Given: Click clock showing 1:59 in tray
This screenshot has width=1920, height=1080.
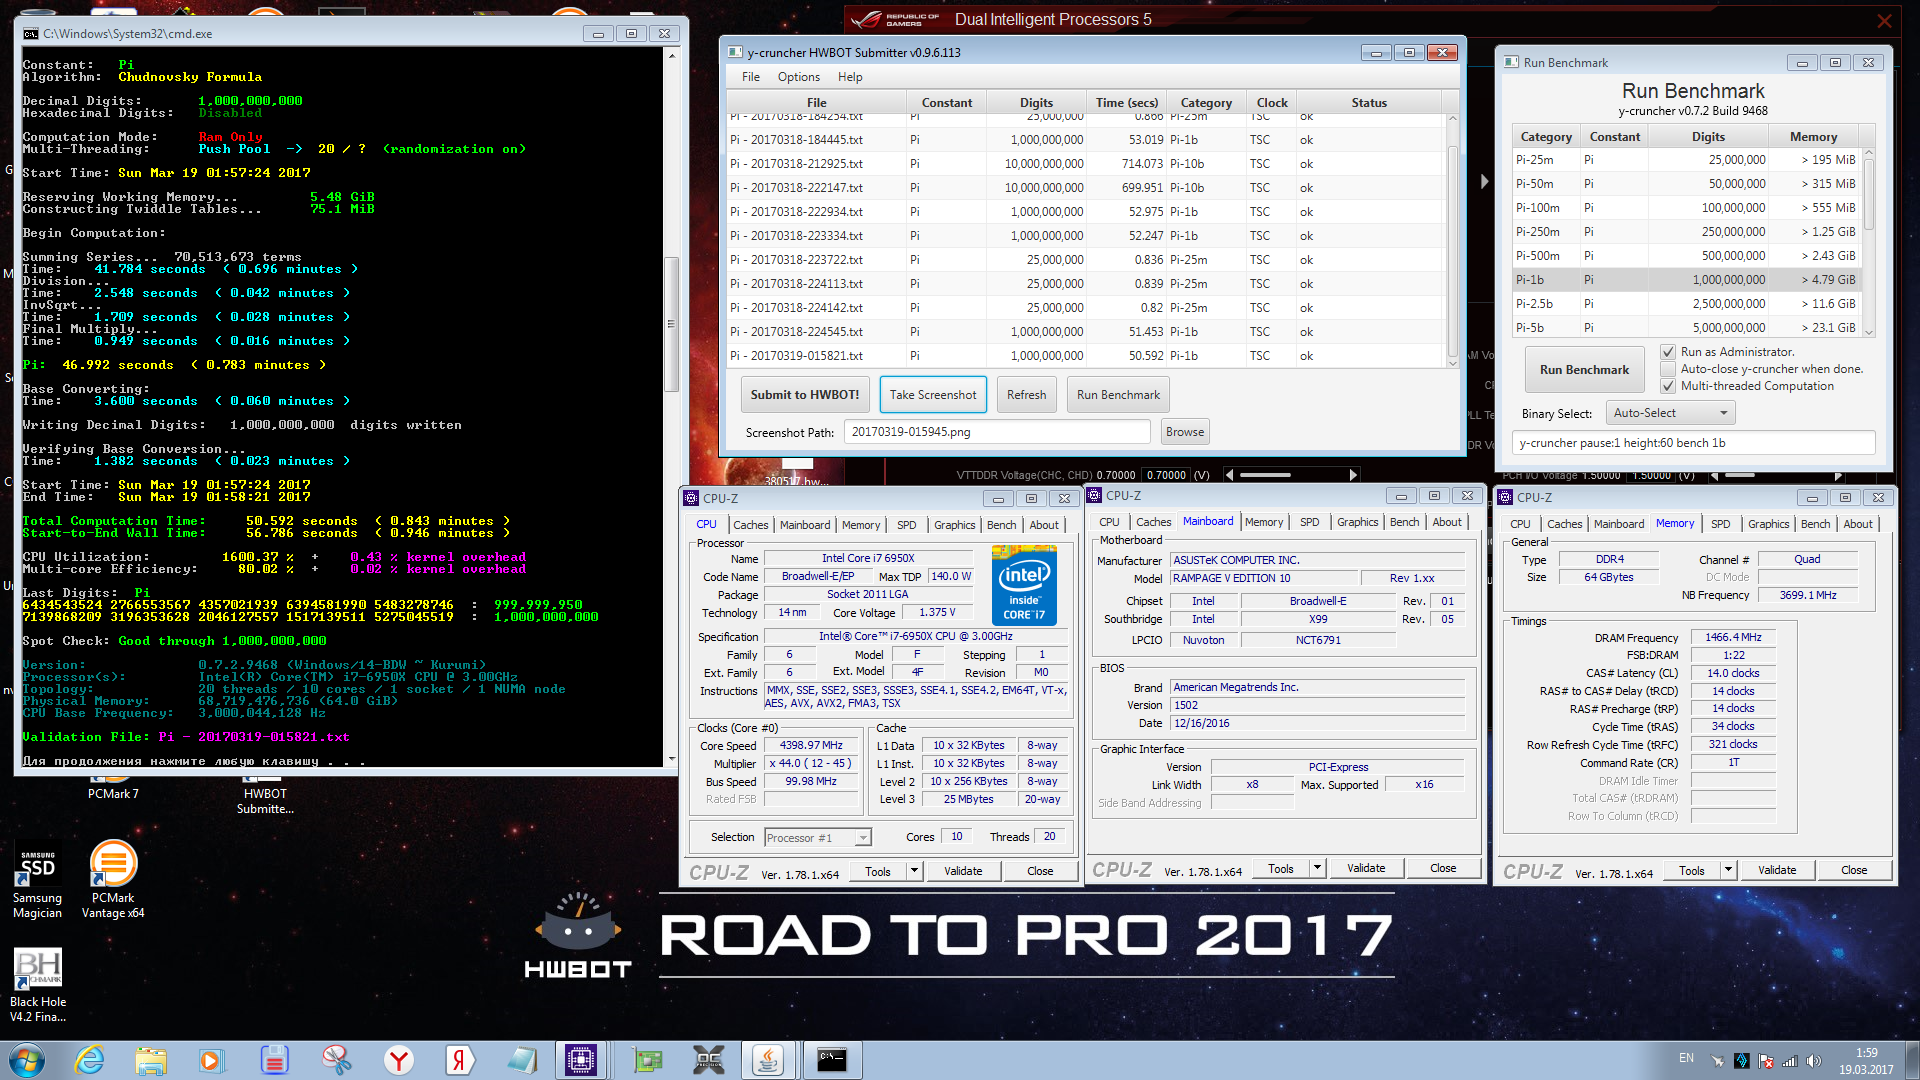Looking at the screenshot, I should (1866, 1053).
